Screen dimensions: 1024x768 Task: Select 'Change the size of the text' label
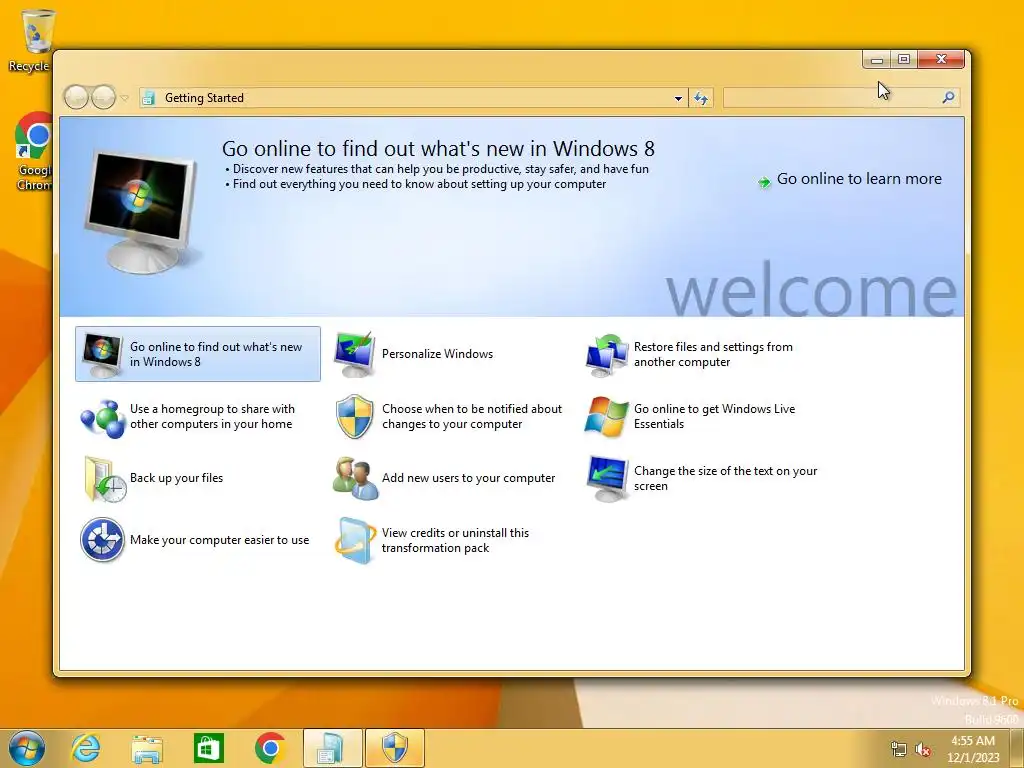[x=726, y=478]
